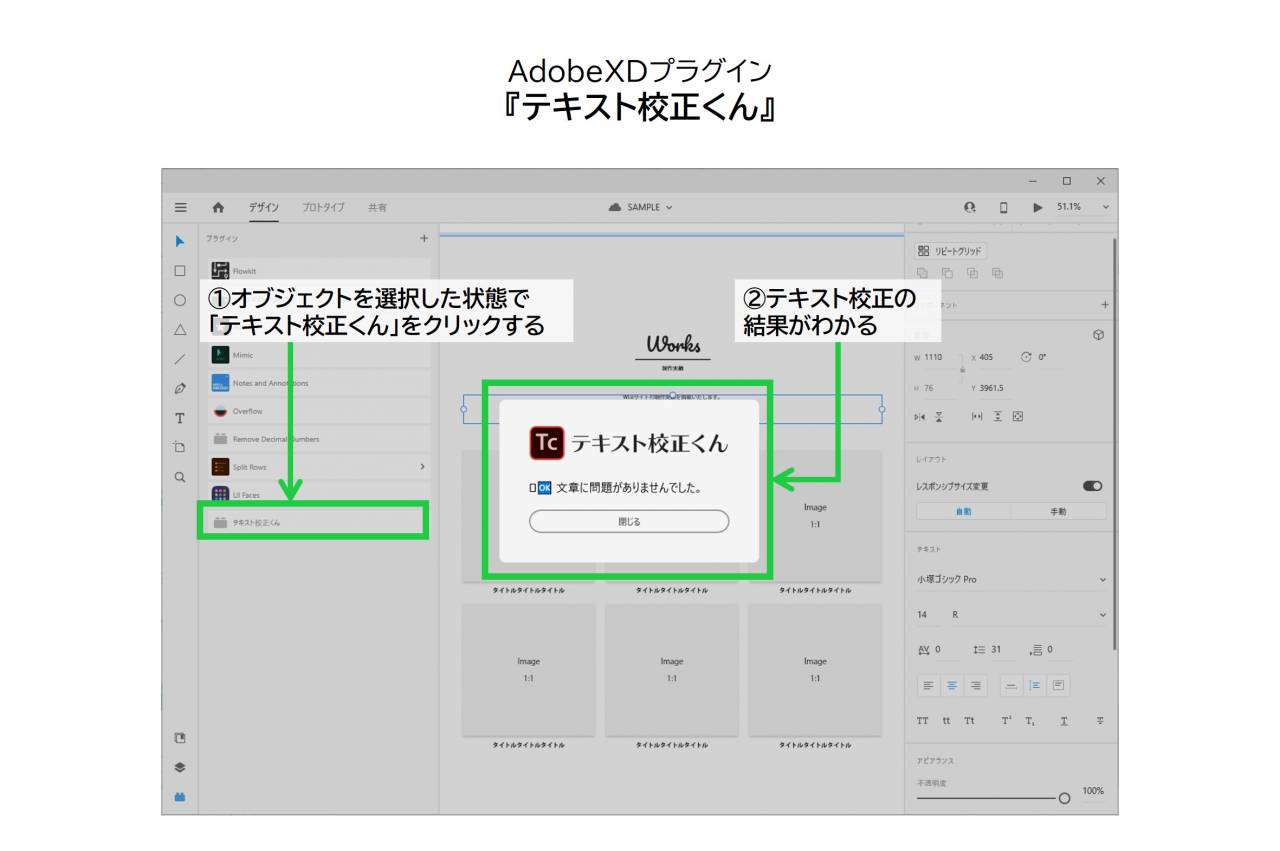Open the Plugins panel icon
The image size is (1280, 851).
click(x=180, y=797)
